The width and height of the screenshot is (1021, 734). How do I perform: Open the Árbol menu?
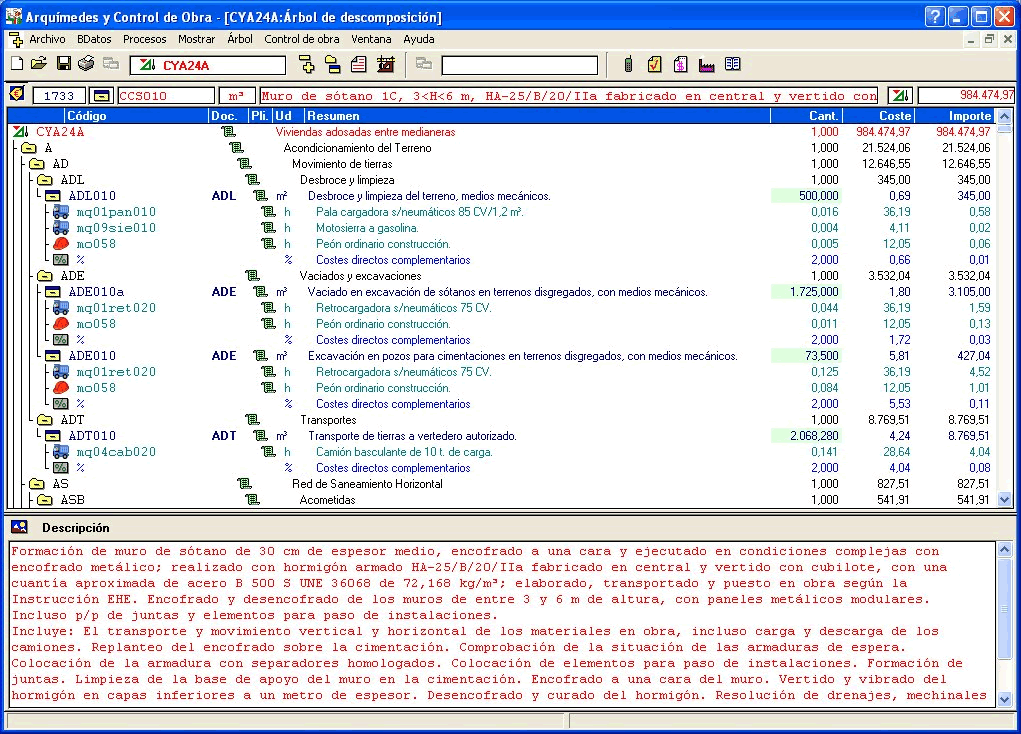[240, 39]
